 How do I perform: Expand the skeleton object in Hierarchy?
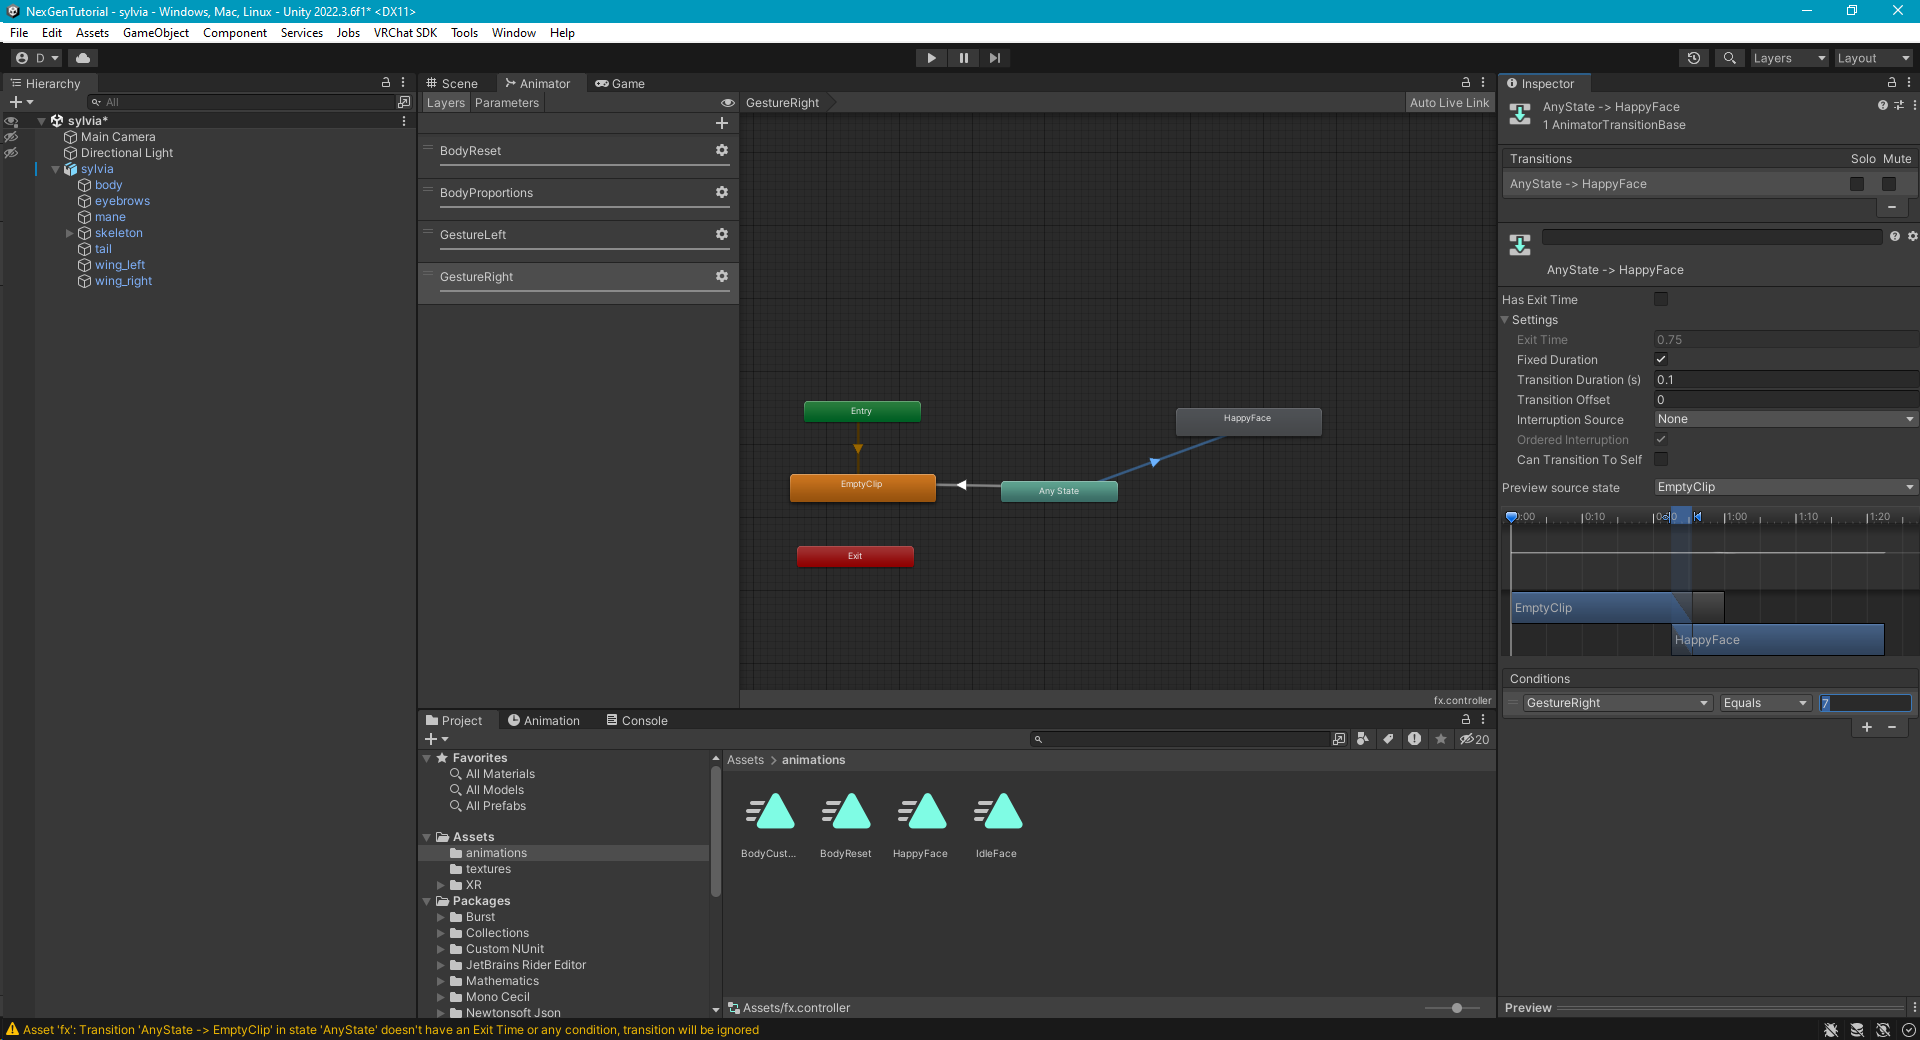click(69, 233)
